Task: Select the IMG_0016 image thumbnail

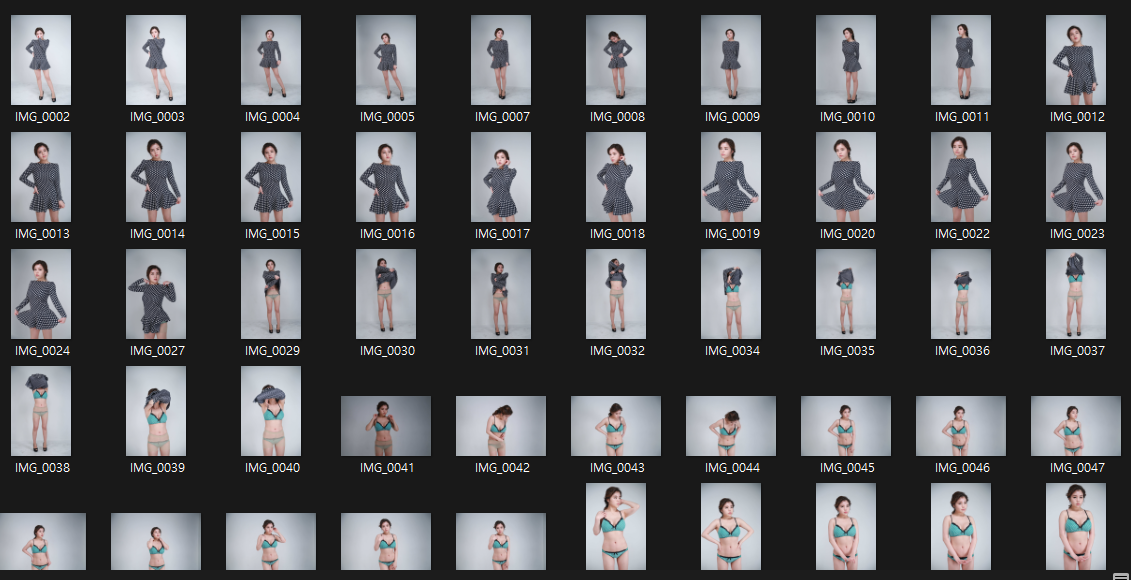Action: click(x=386, y=177)
